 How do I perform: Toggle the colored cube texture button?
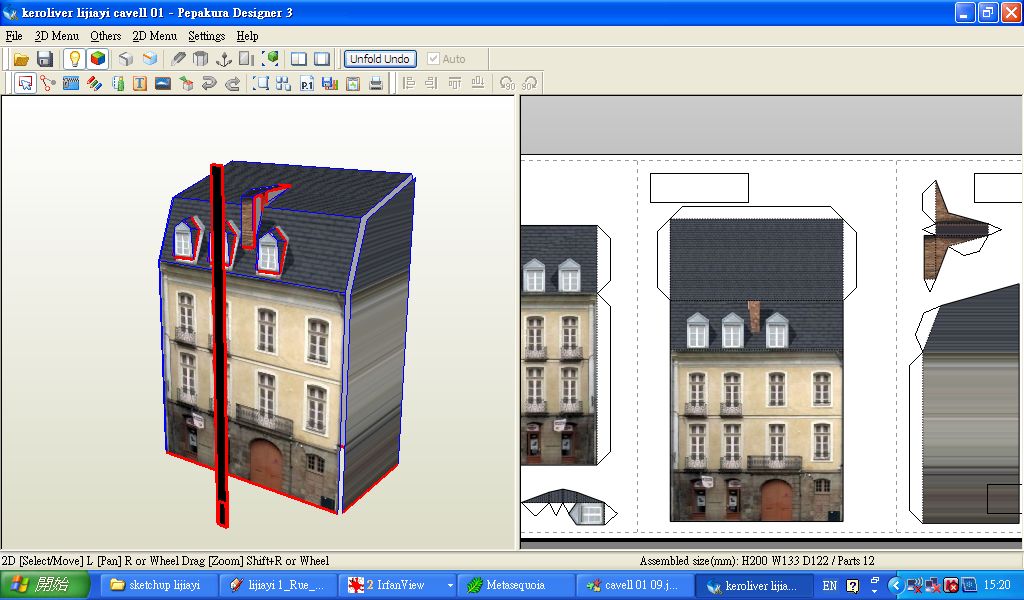97,59
